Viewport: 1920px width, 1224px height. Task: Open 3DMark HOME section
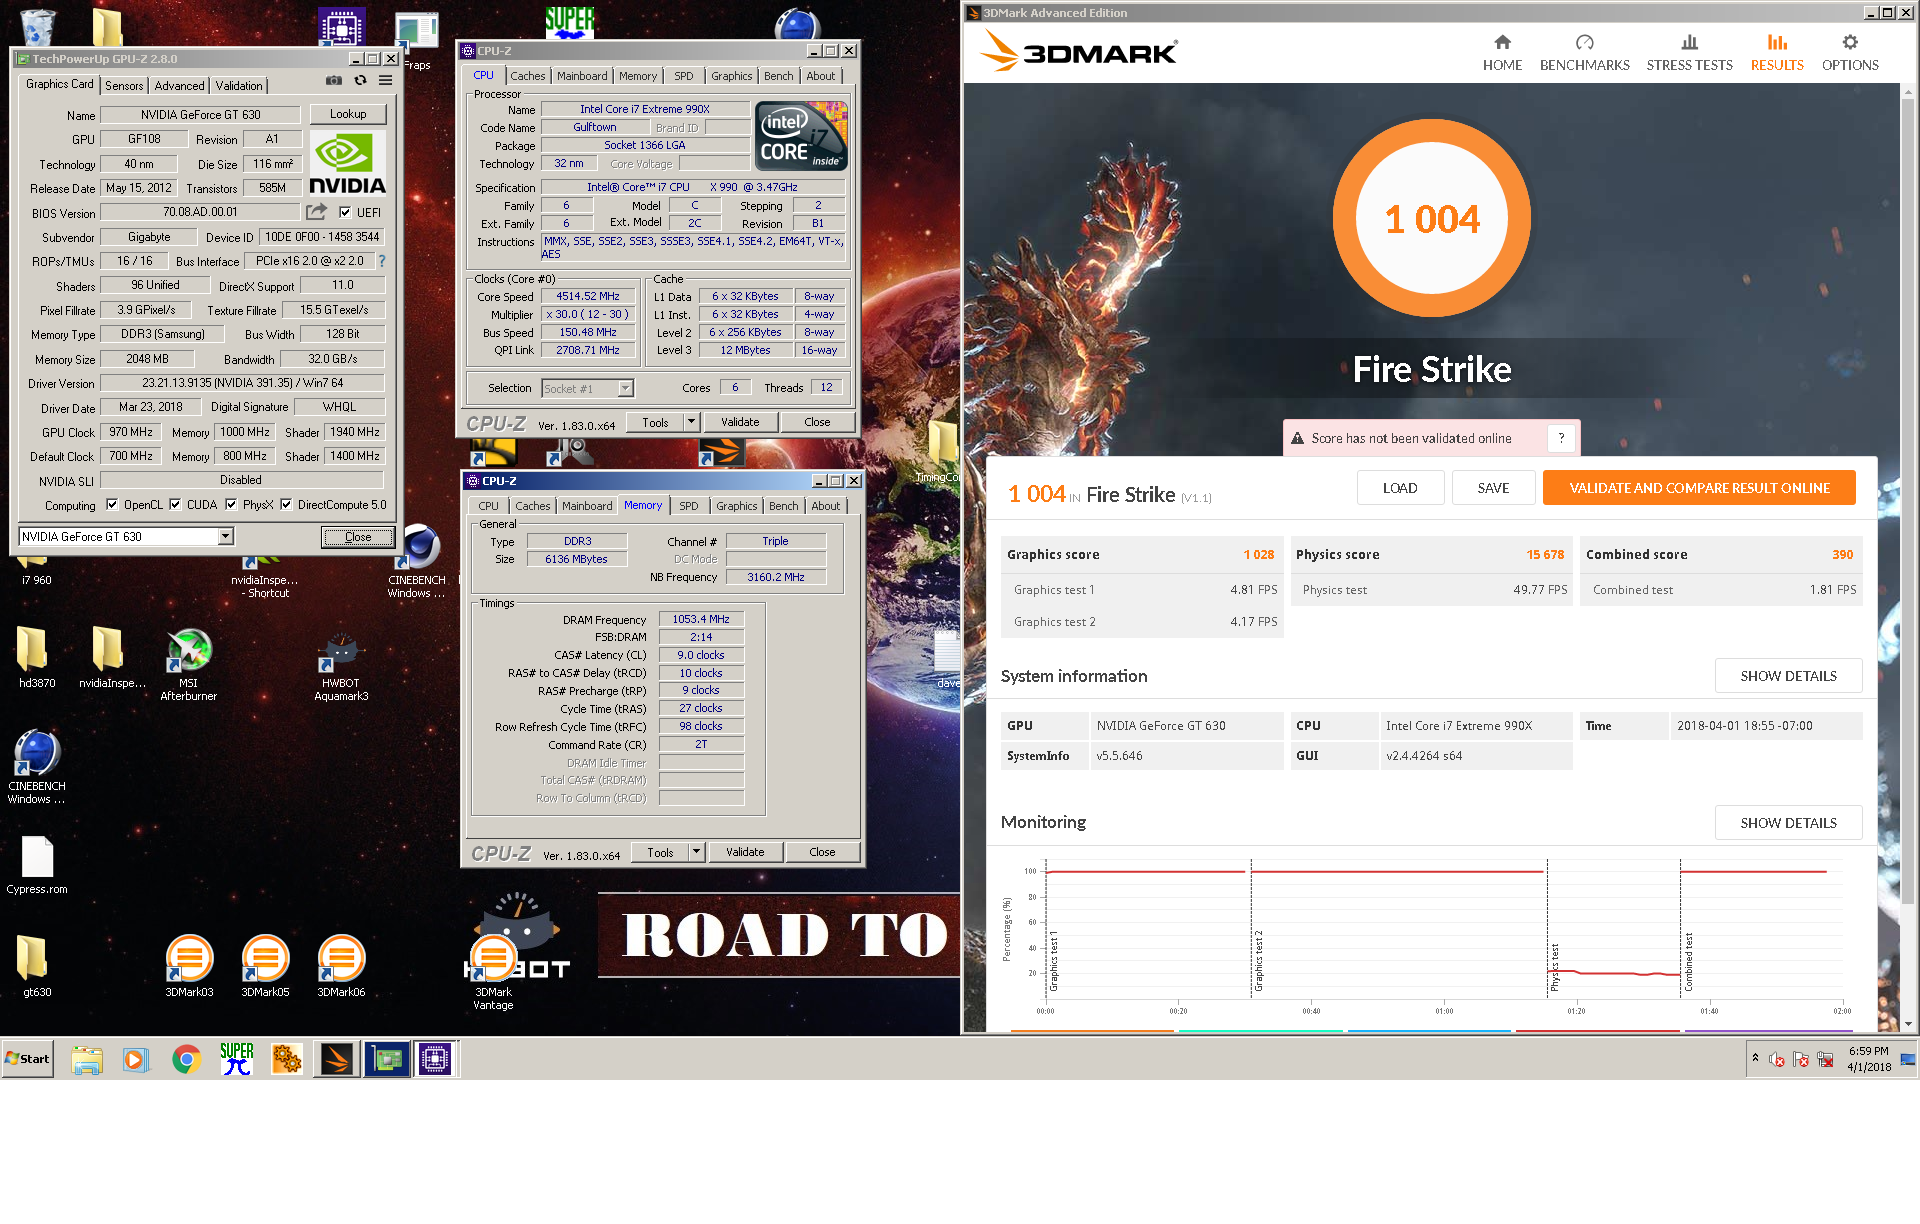[x=1502, y=53]
